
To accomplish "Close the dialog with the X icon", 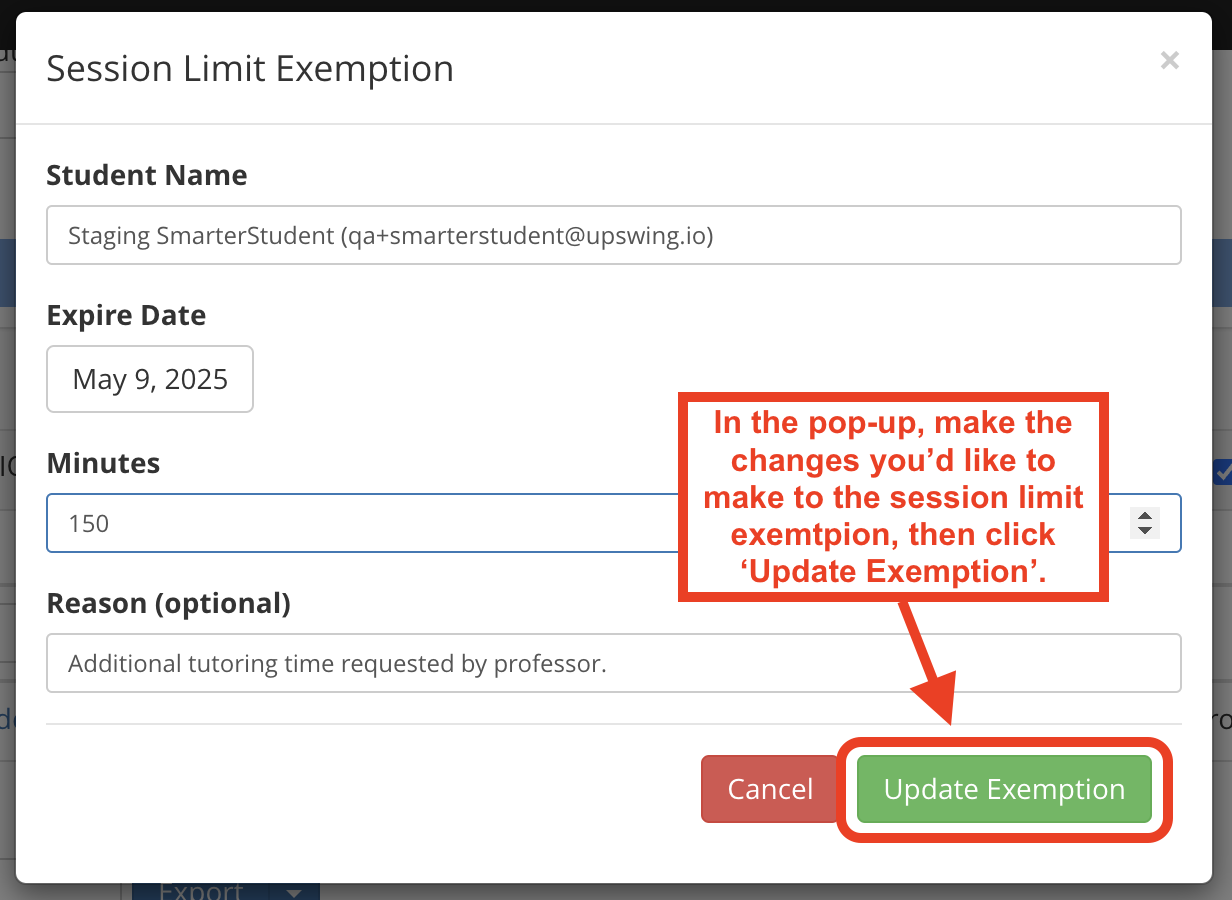I will [x=1169, y=61].
